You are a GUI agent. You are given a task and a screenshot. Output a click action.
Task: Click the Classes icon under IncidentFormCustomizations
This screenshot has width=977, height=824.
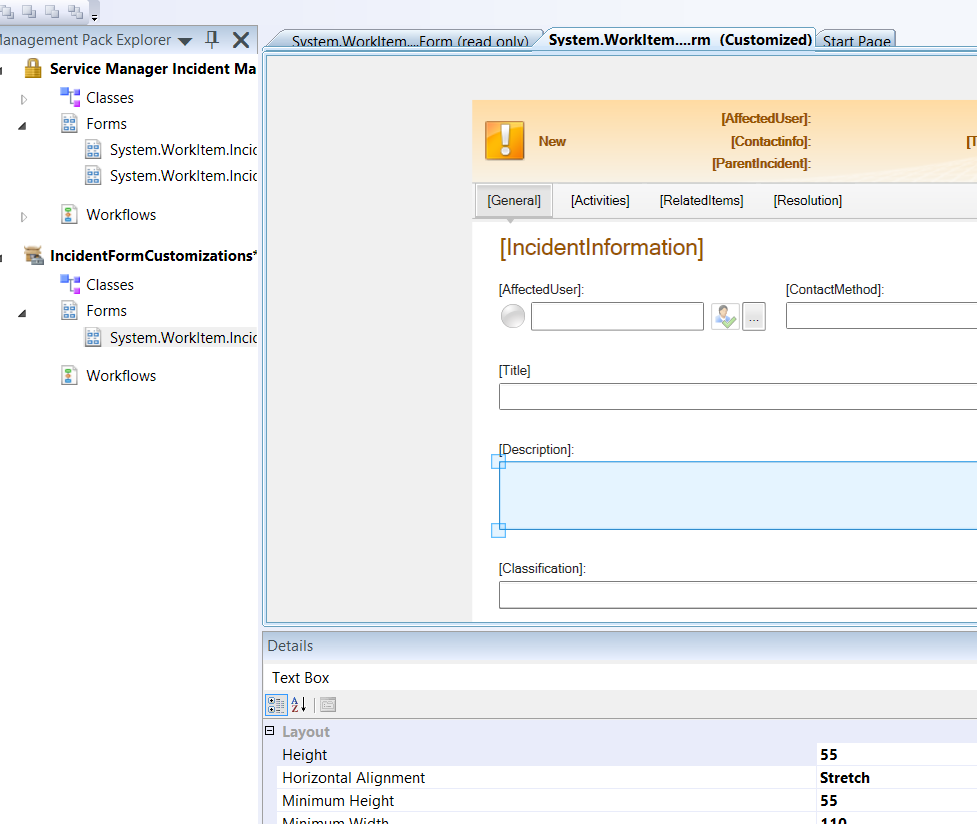pos(70,284)
